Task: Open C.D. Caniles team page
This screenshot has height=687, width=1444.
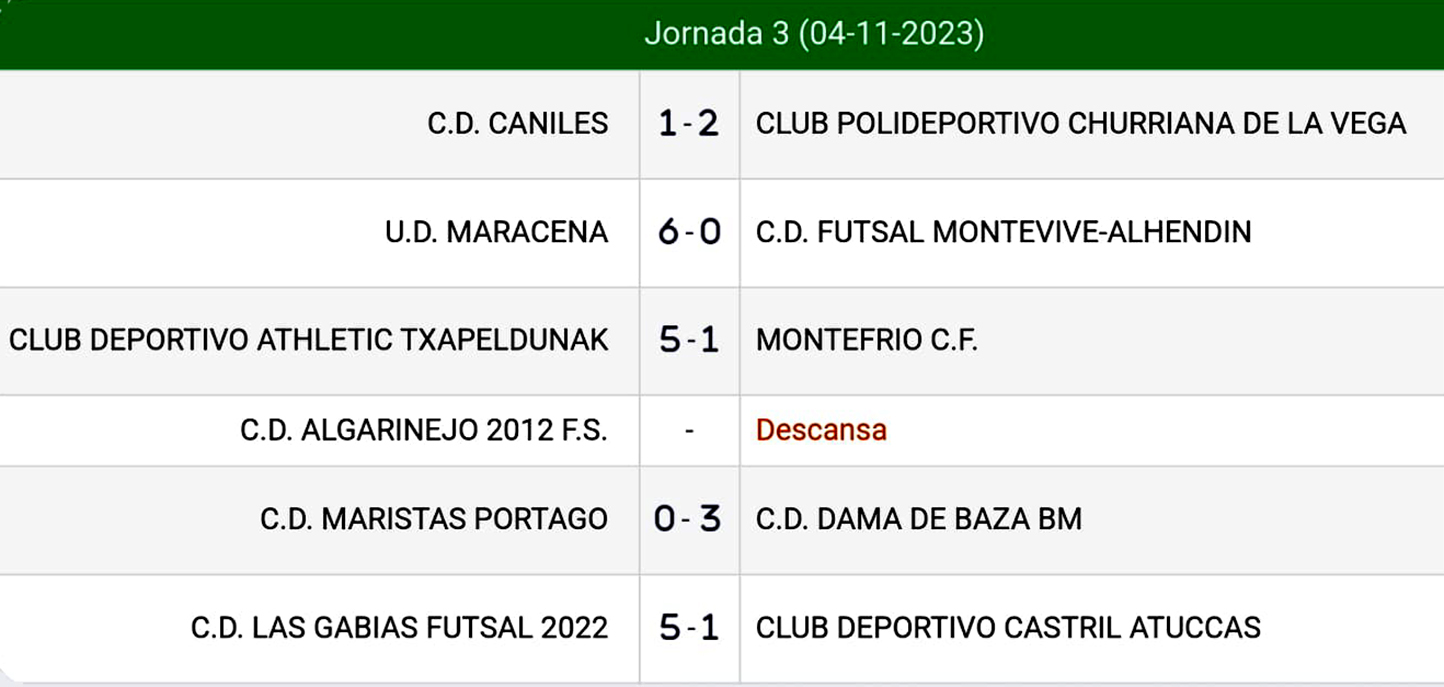Action: click(517, 123)
